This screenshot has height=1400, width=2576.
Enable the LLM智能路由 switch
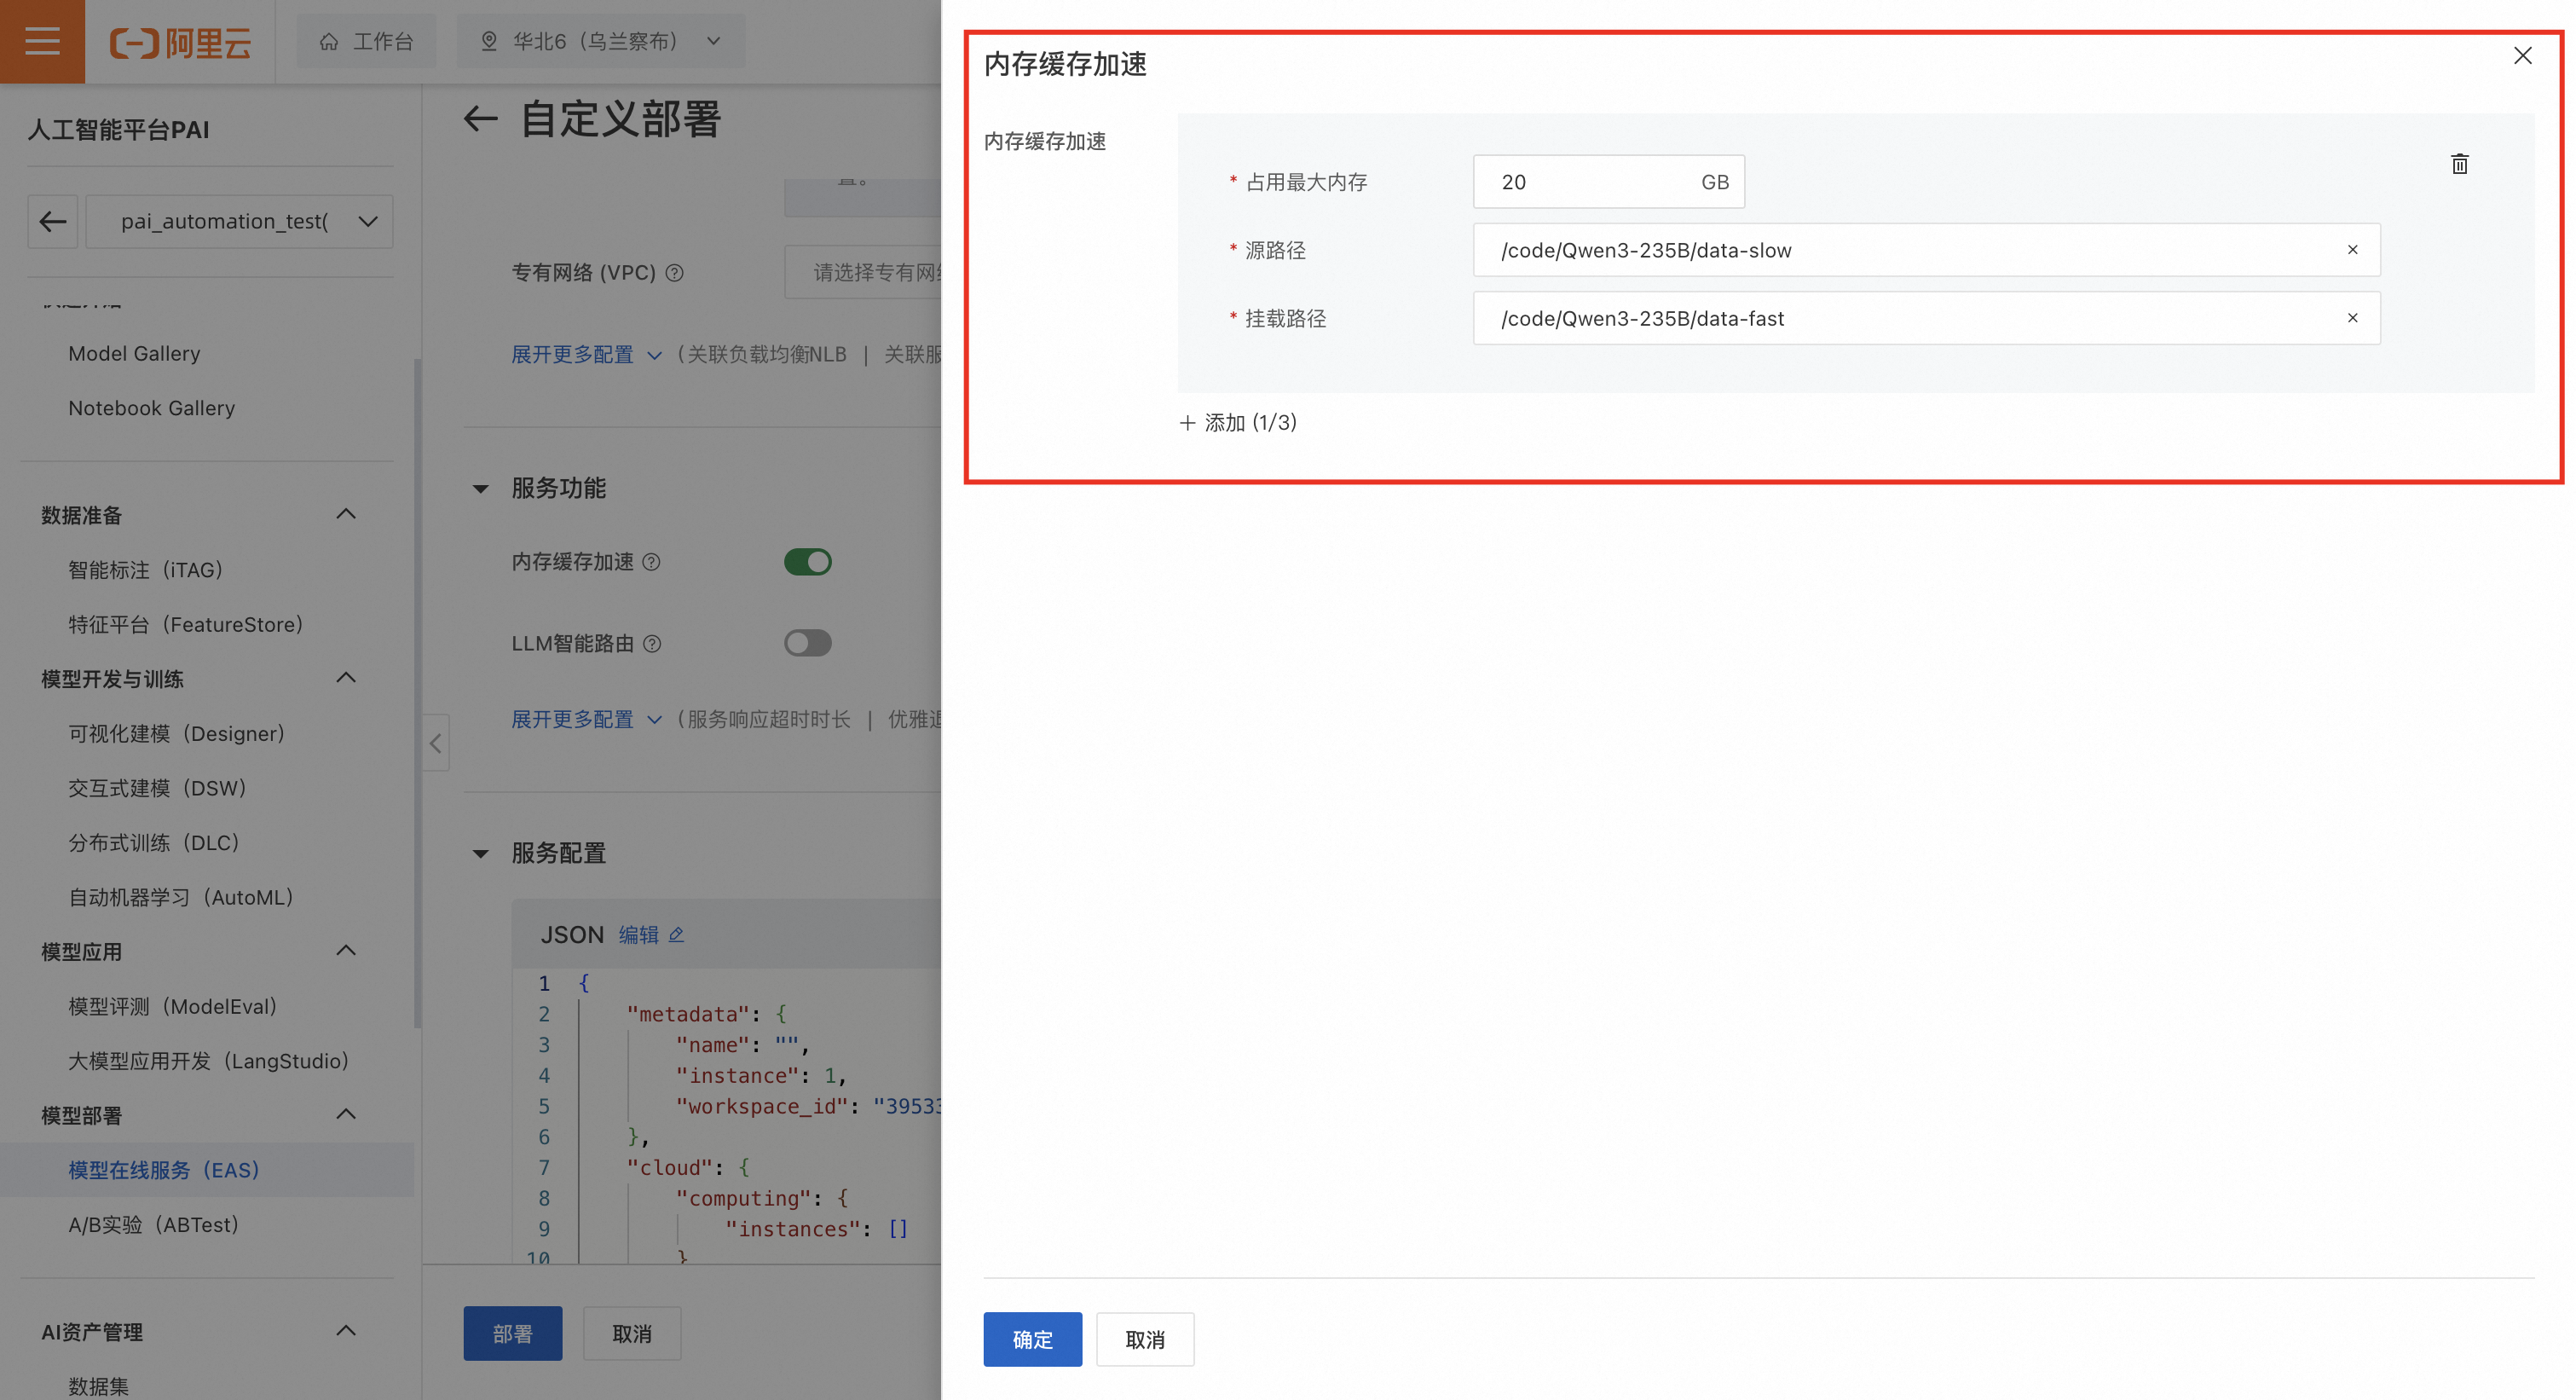click(807, 643)
